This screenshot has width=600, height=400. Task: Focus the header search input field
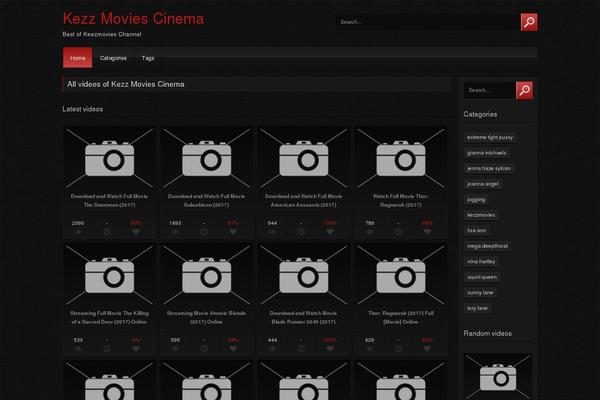[428, 22]
